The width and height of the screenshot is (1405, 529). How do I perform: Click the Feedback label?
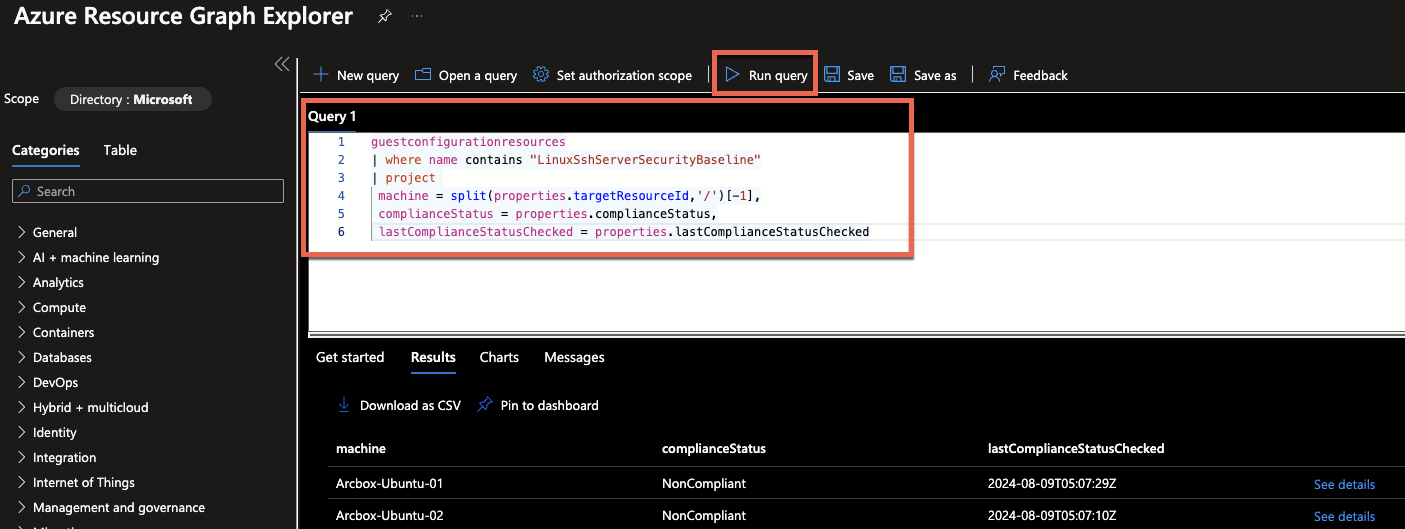[x=1040, y=75]
